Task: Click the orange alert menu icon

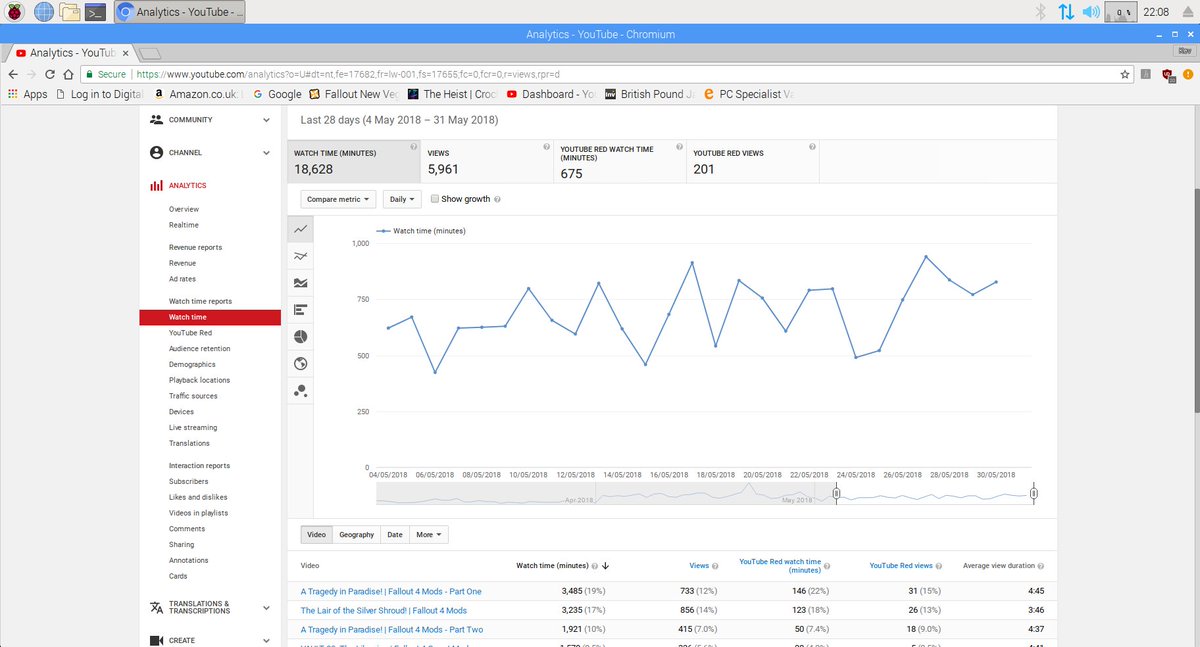Action: pyautogui.click(x=1186, y=74)
